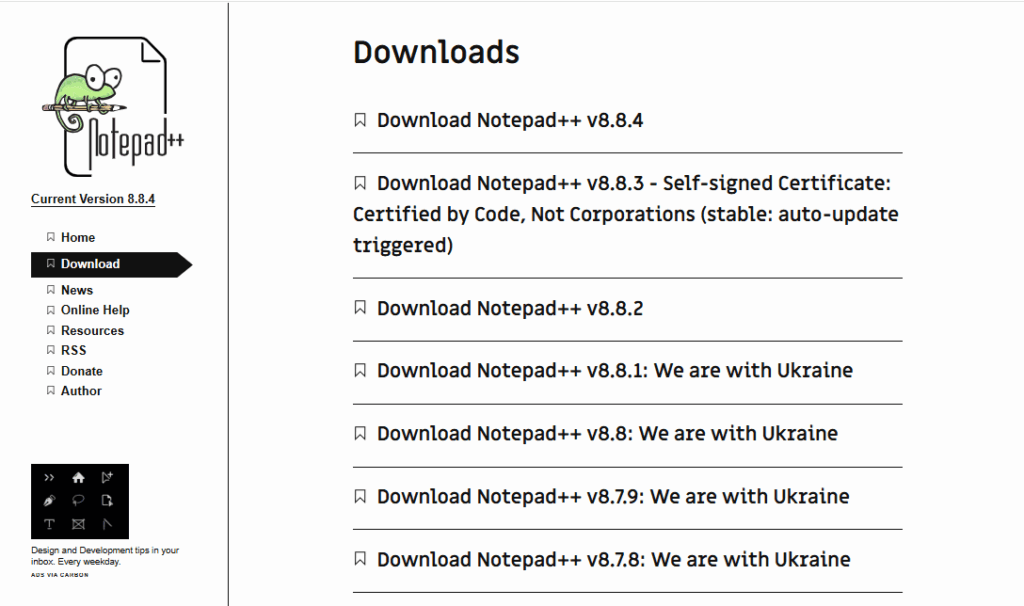Open Resources from the sidebar menu
The image size is (1024, 606).
[92, 330]
